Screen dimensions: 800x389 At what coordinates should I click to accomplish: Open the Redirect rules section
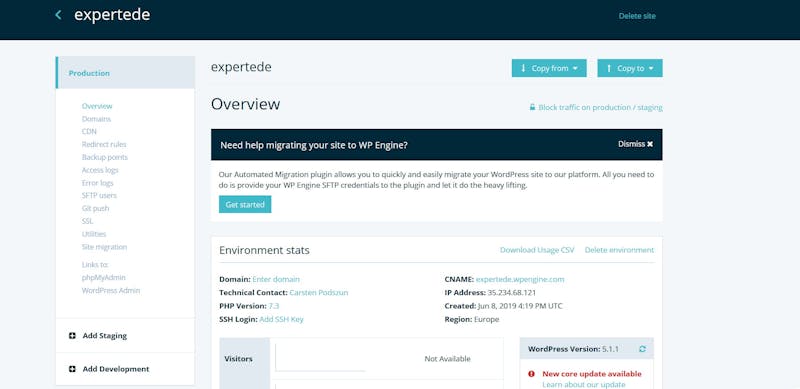click(x=104, y=144)
